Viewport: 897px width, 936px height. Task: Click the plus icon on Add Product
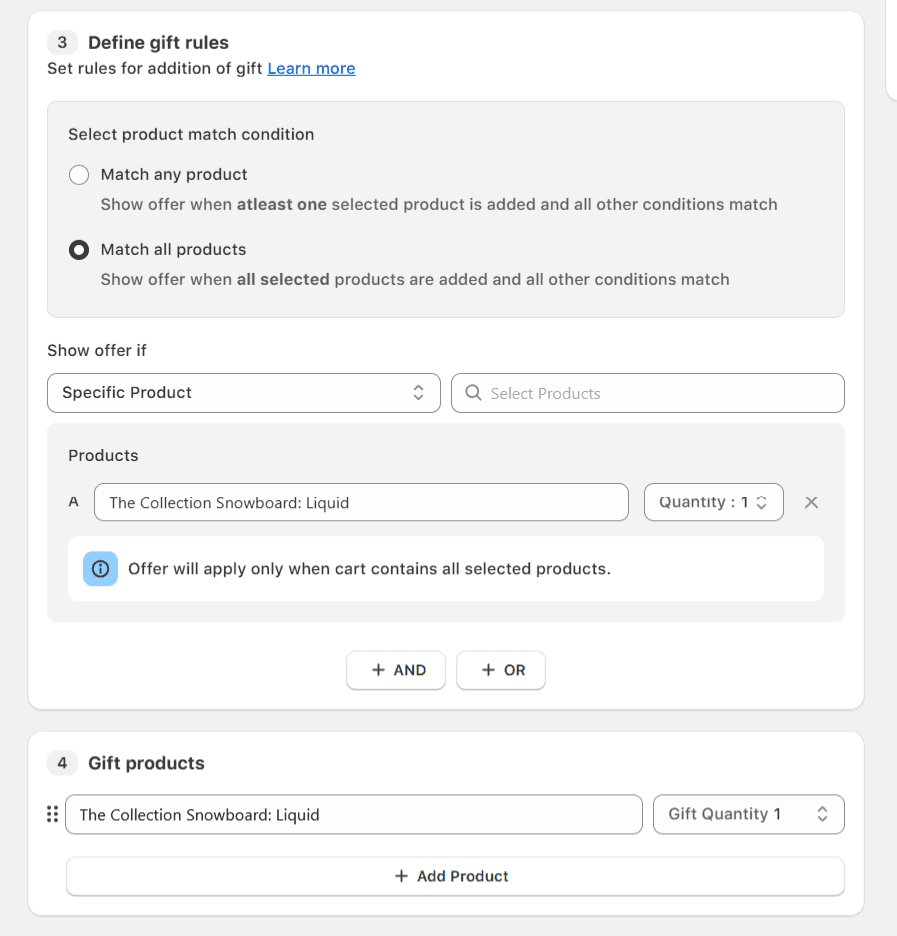click(x=401, y=876)
